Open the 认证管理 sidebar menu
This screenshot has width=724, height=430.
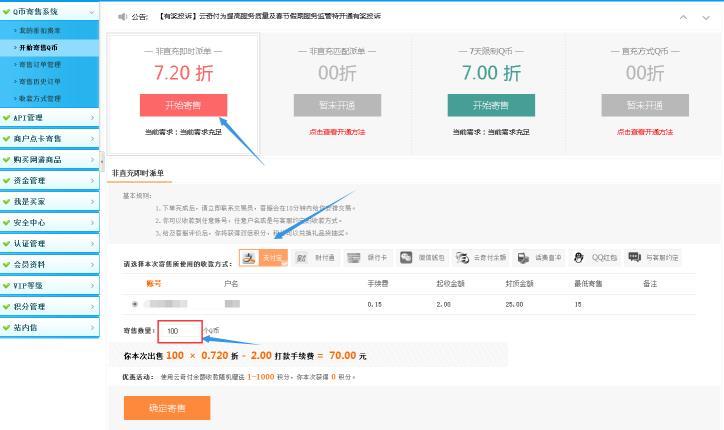pos(49,243)
